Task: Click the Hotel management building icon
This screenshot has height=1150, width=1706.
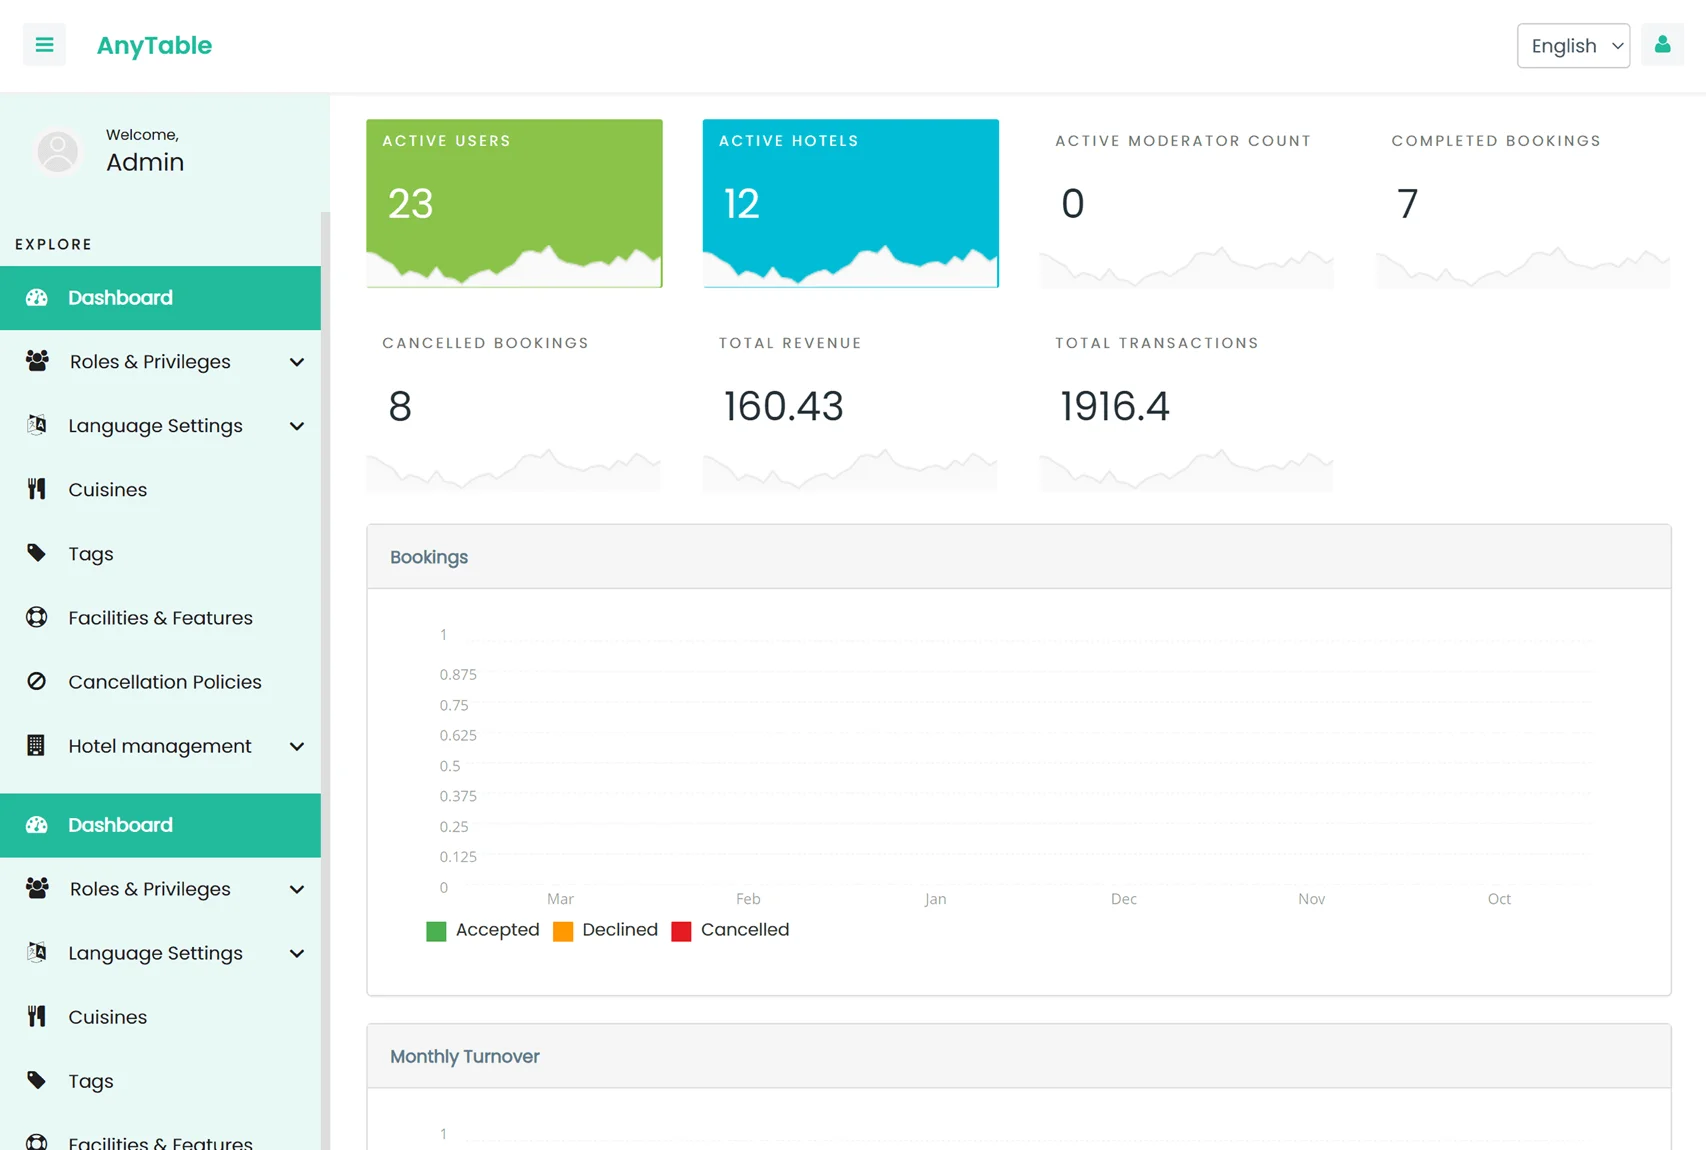Action: point(37,746)
